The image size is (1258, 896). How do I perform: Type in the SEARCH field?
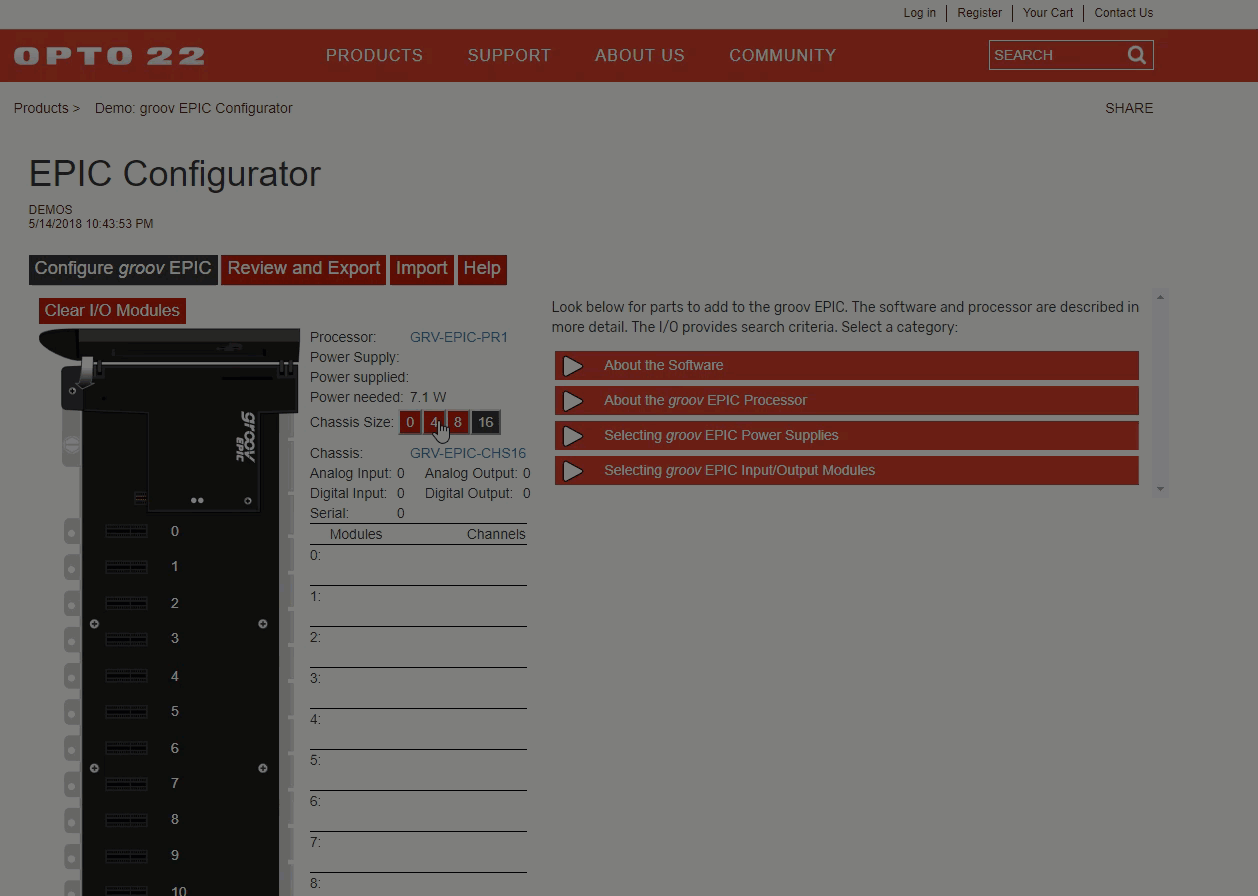pos(1055,55)
